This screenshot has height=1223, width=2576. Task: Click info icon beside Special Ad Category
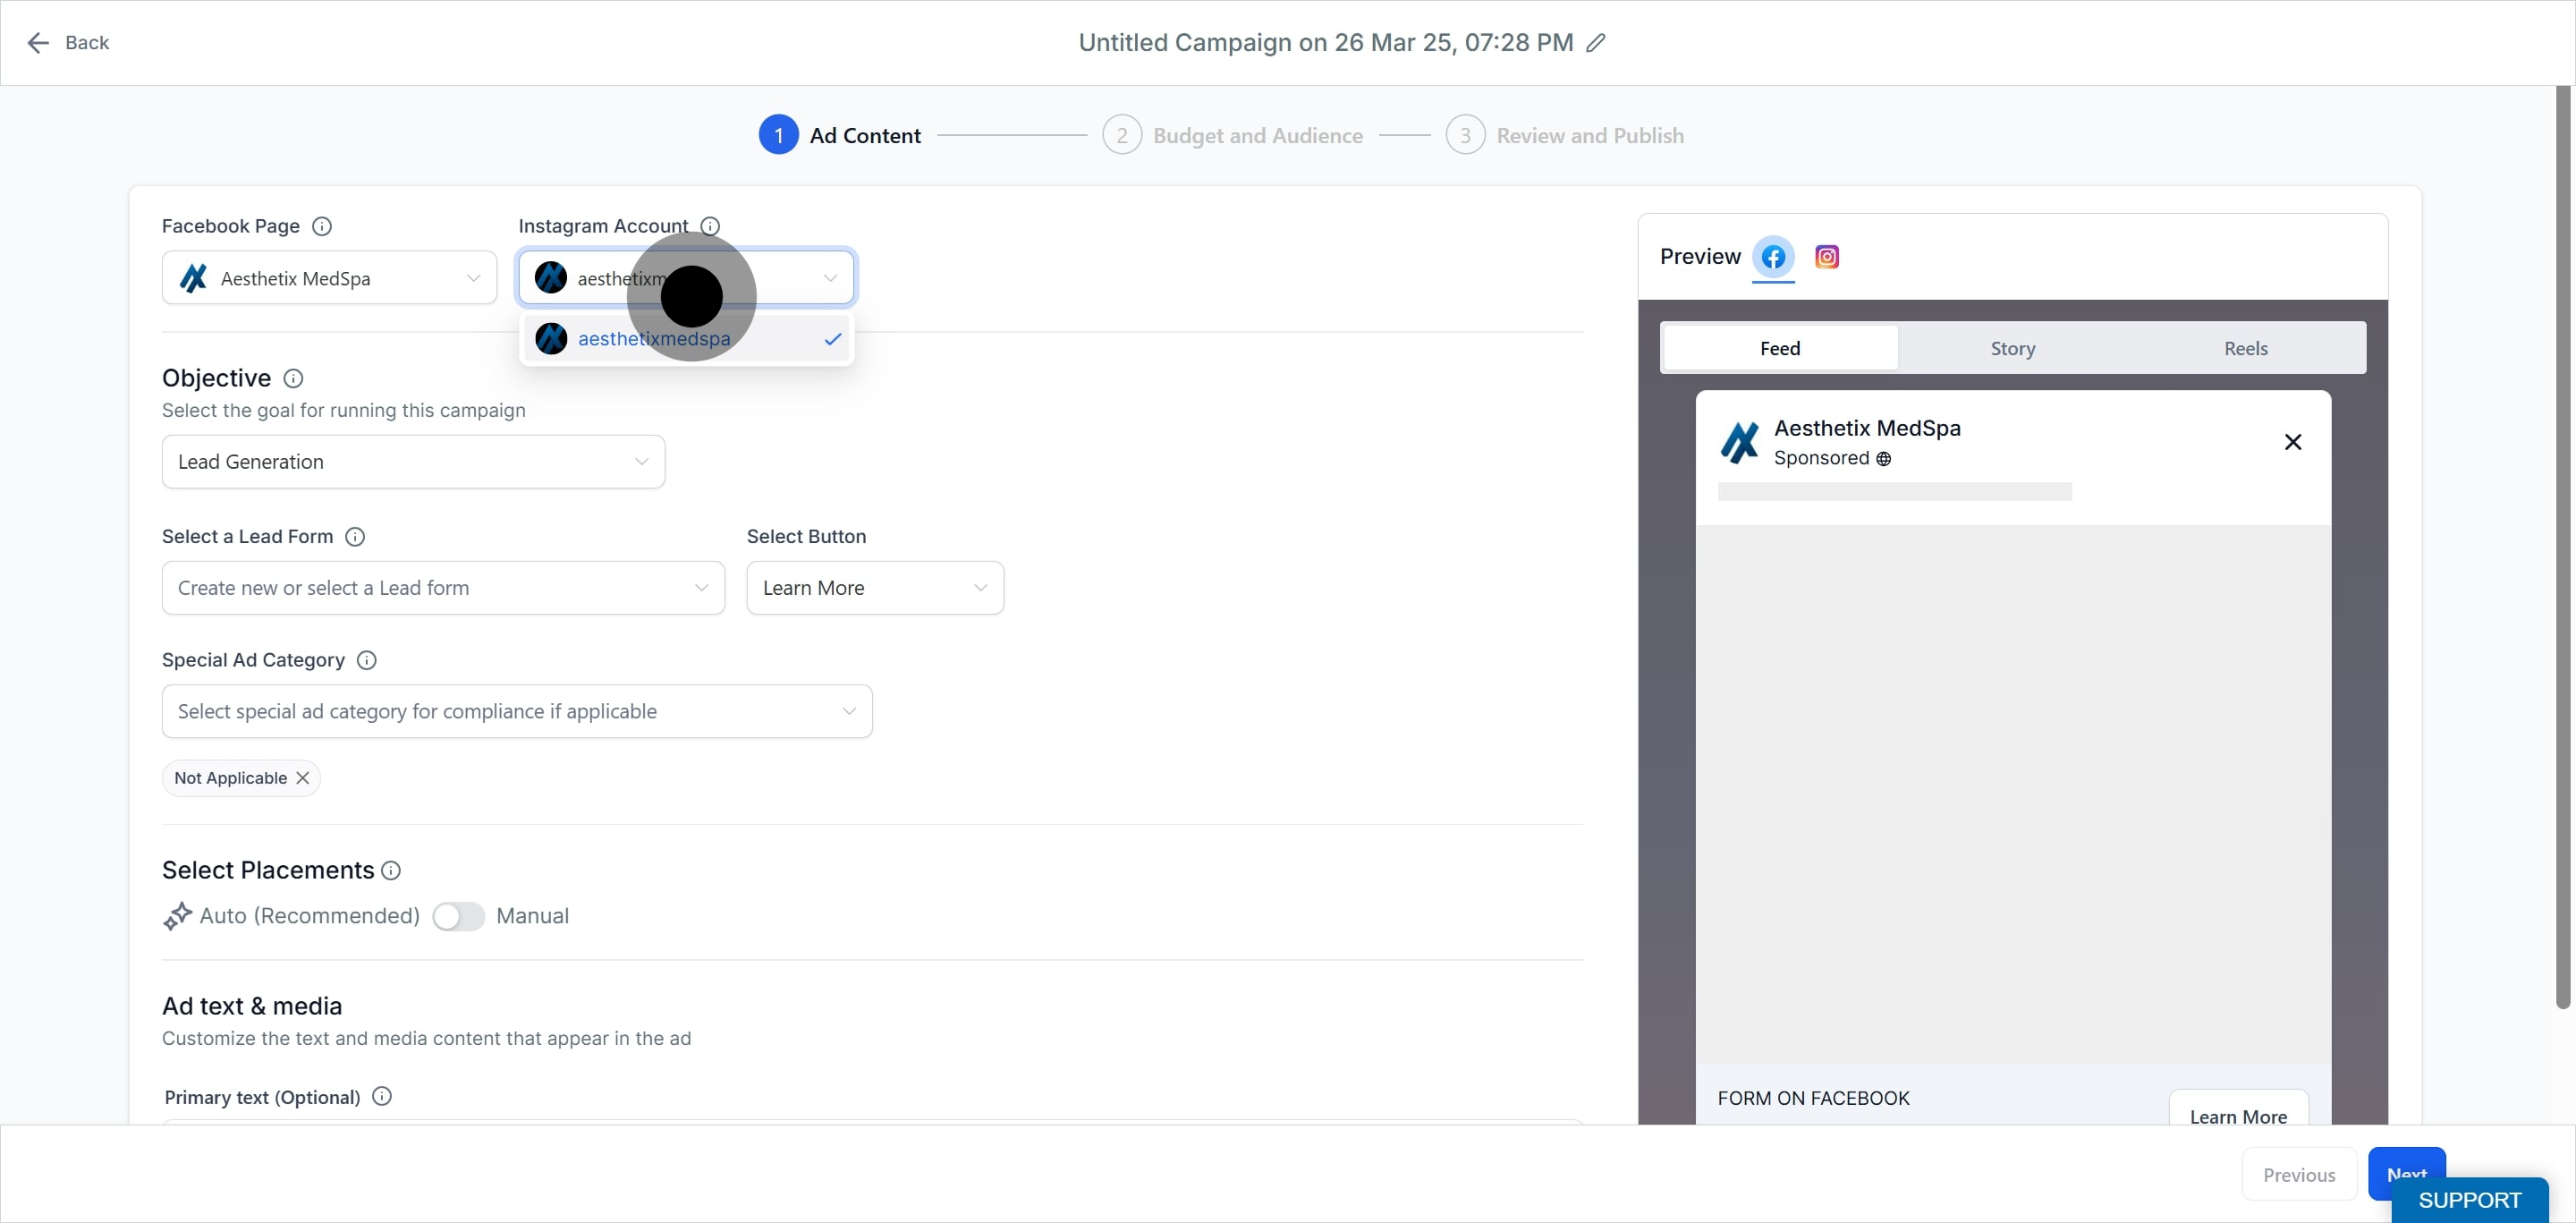pyautogui.click(x=367, y=660)
